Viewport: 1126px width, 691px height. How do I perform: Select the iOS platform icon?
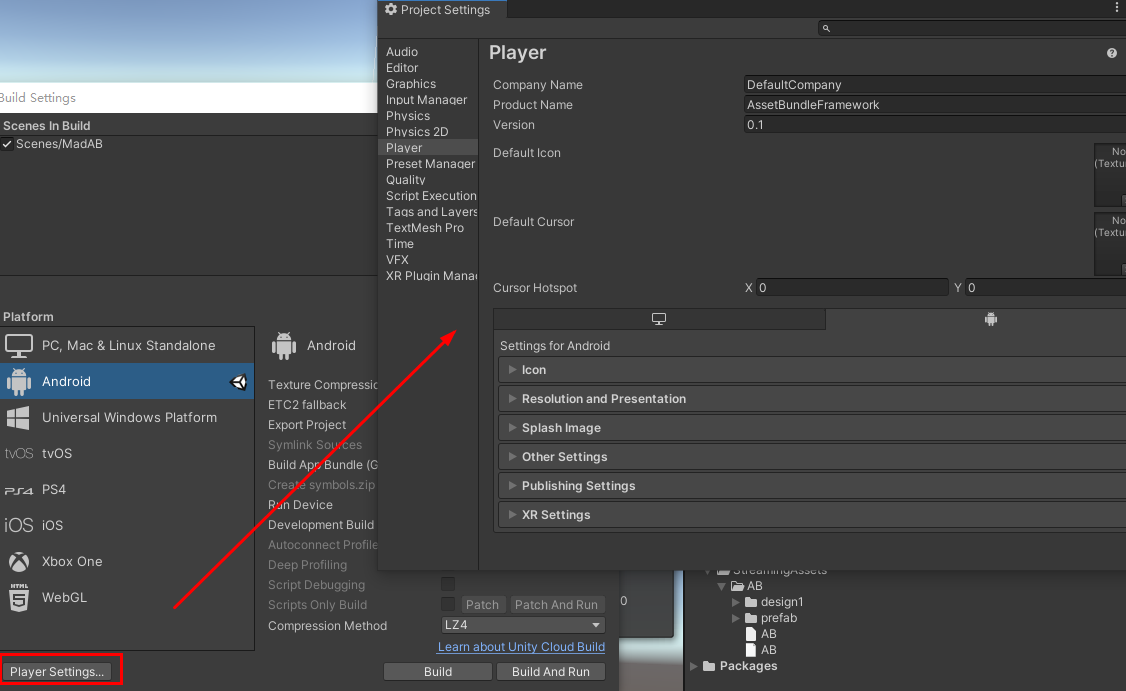pyautogui.click(x=17, y=525)
